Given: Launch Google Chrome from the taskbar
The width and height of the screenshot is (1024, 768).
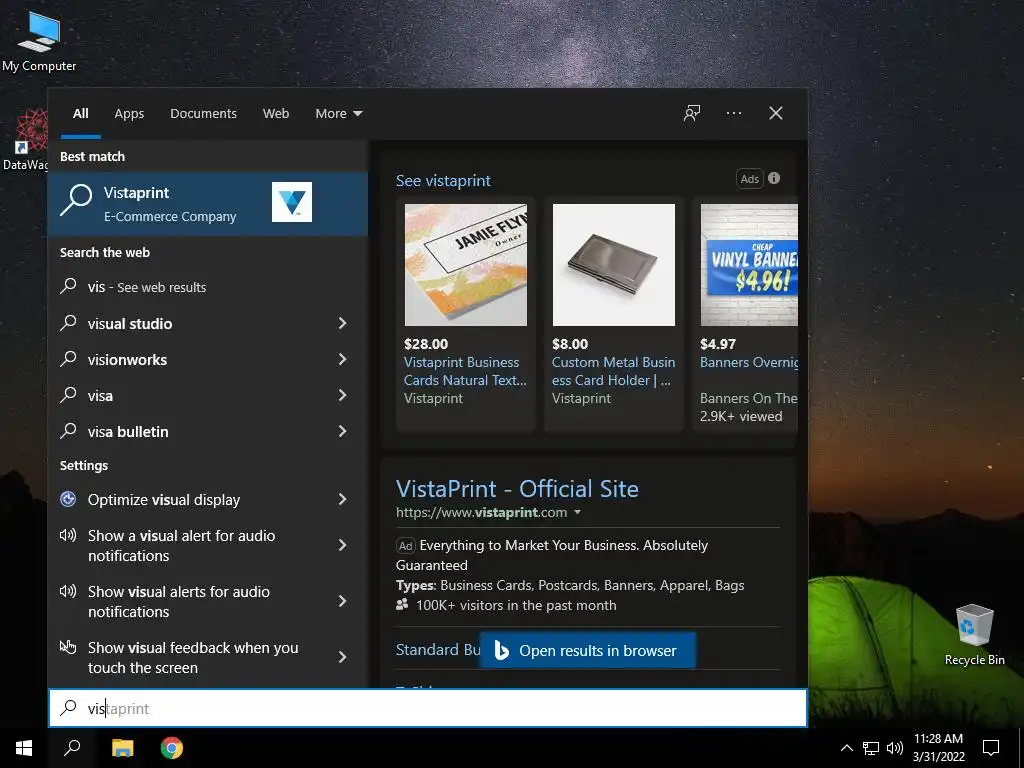Looking at the screenshot, I should [x=172, y=748].
